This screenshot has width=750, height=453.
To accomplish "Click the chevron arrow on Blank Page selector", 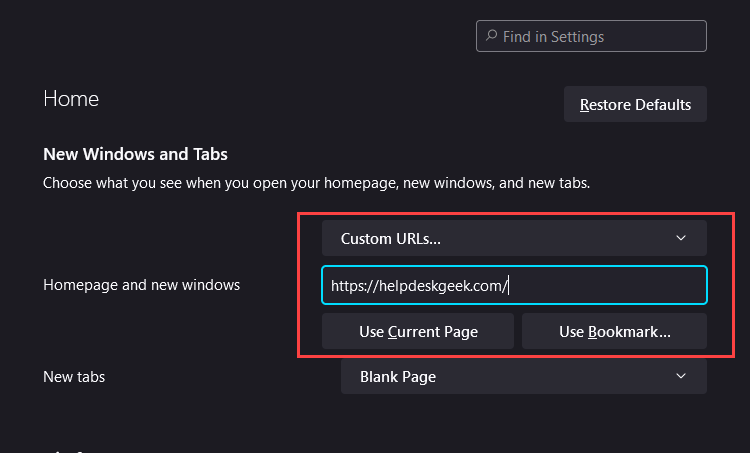I will (681, 376).
